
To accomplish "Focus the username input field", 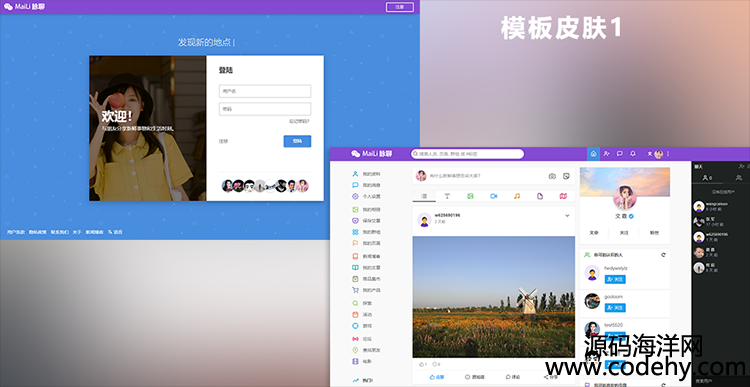I will 265,91.
